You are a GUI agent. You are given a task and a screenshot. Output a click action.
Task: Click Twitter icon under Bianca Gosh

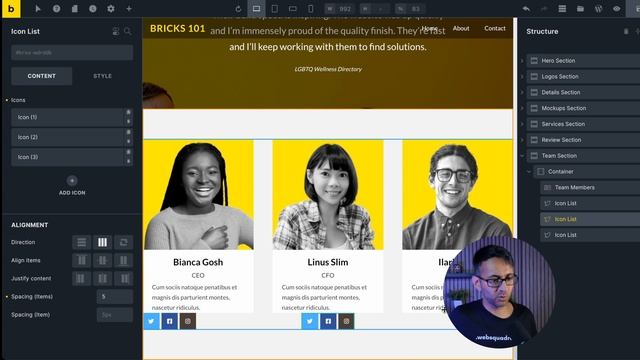pyautogui.click(x=151, y=321)
